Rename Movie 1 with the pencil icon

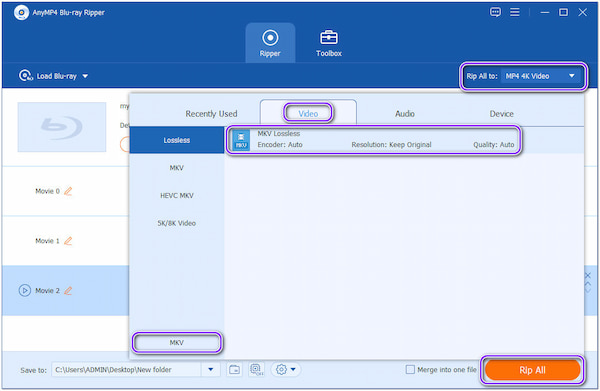[x=68, y=241]
